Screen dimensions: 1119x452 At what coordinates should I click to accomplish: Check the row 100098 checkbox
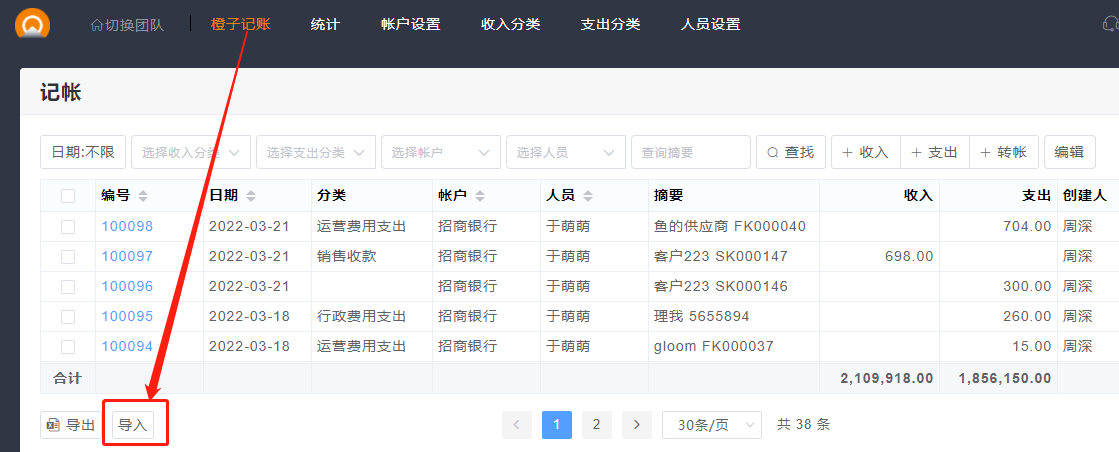[68, 227]
